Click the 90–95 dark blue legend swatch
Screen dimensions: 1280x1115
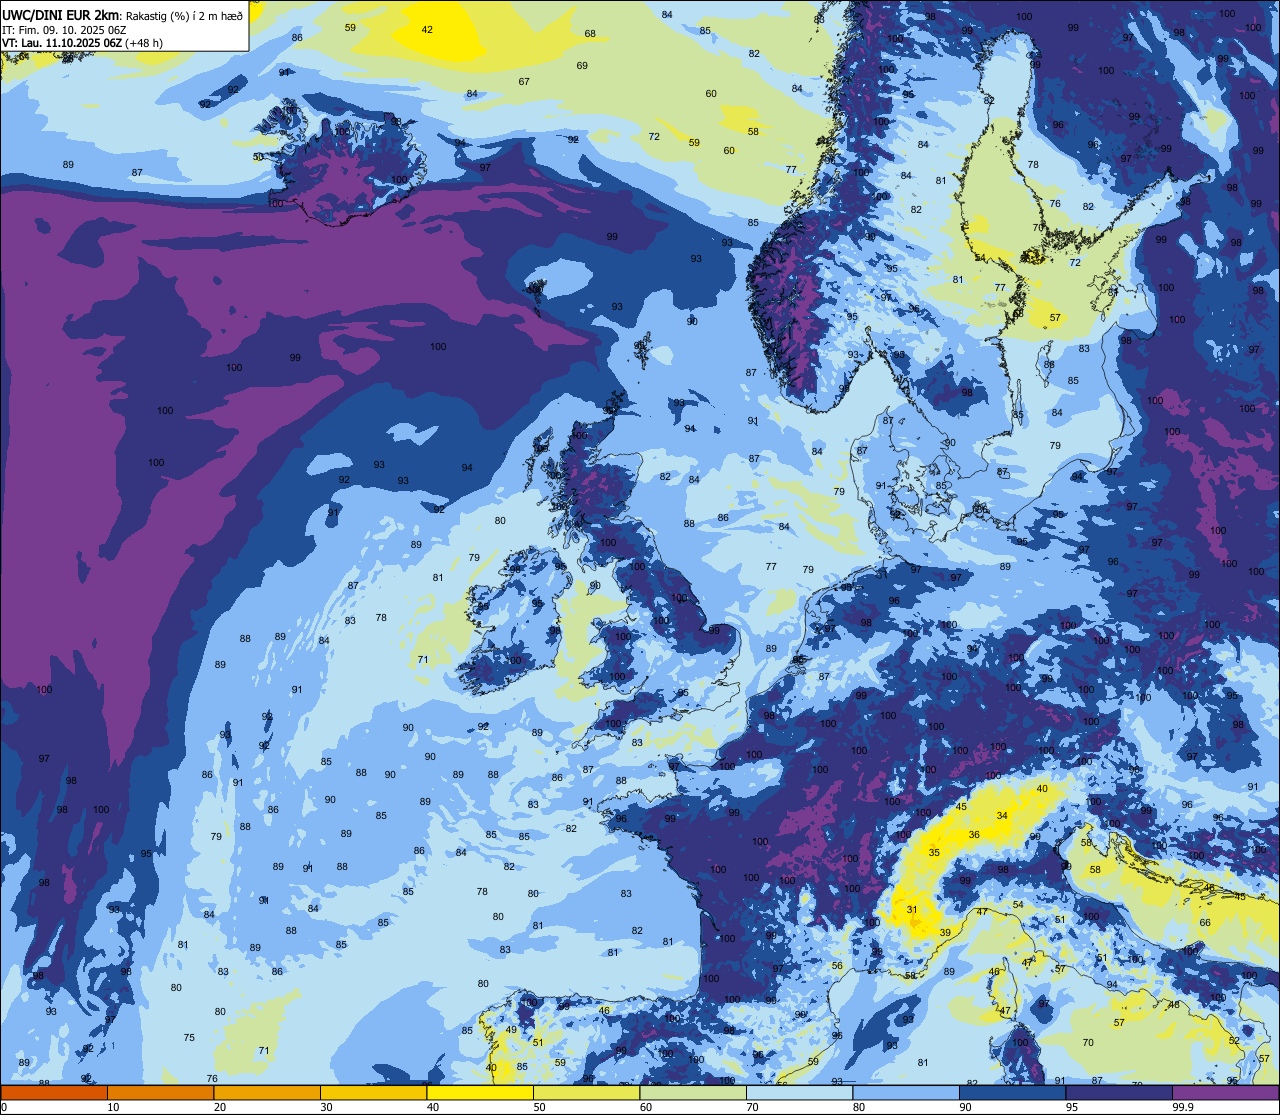click(1012, 1092)
